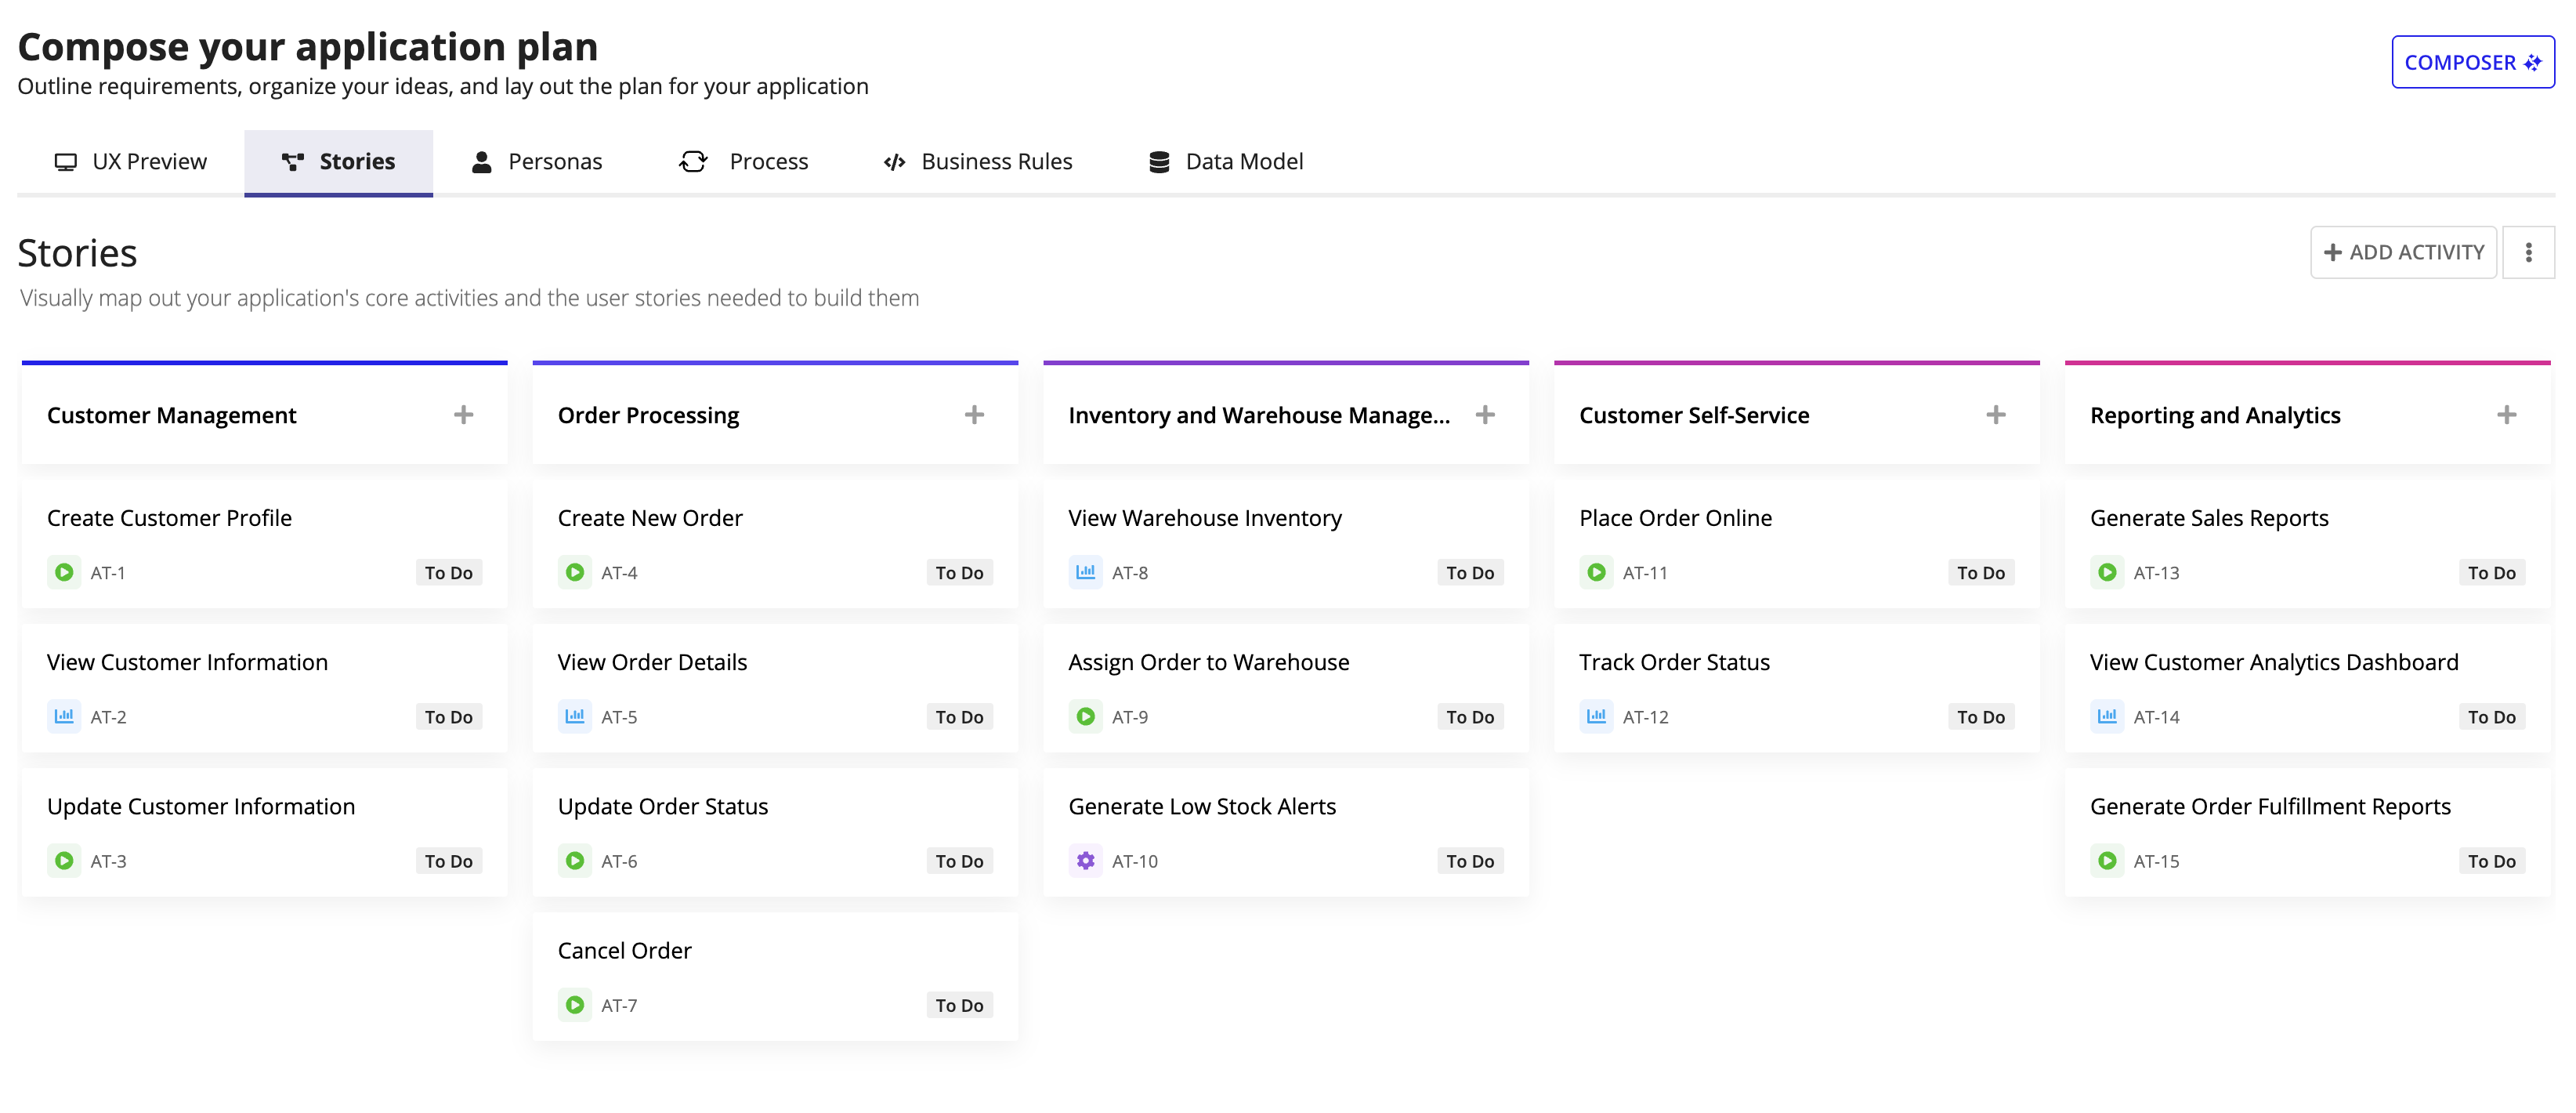The width and height of the screenshot is (2576, 1113).
Task: Click the To Do badge on AT-15
Action: 2492,860
